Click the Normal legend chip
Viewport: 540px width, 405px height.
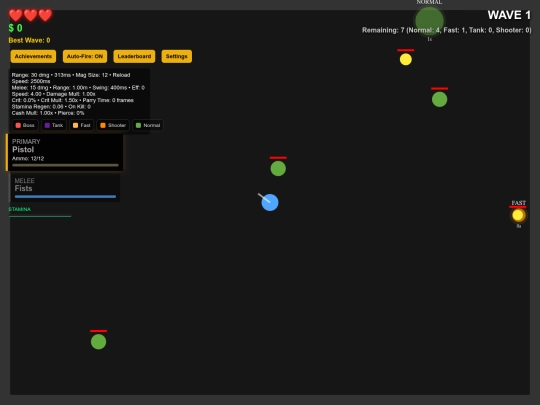148,125
